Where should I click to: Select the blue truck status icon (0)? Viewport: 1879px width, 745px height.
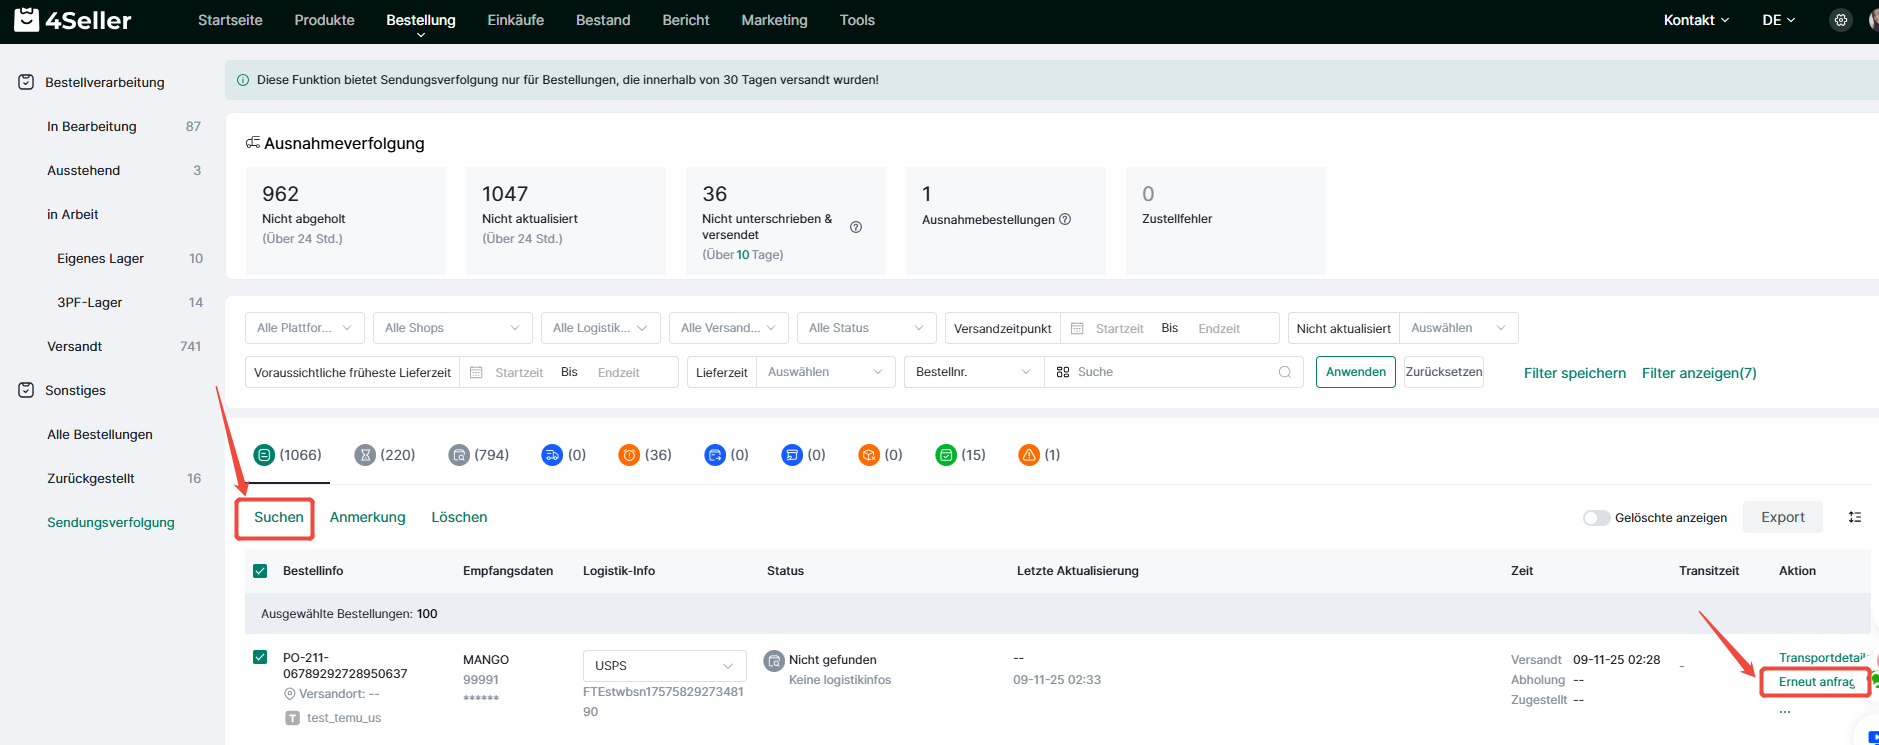(552, 455)
